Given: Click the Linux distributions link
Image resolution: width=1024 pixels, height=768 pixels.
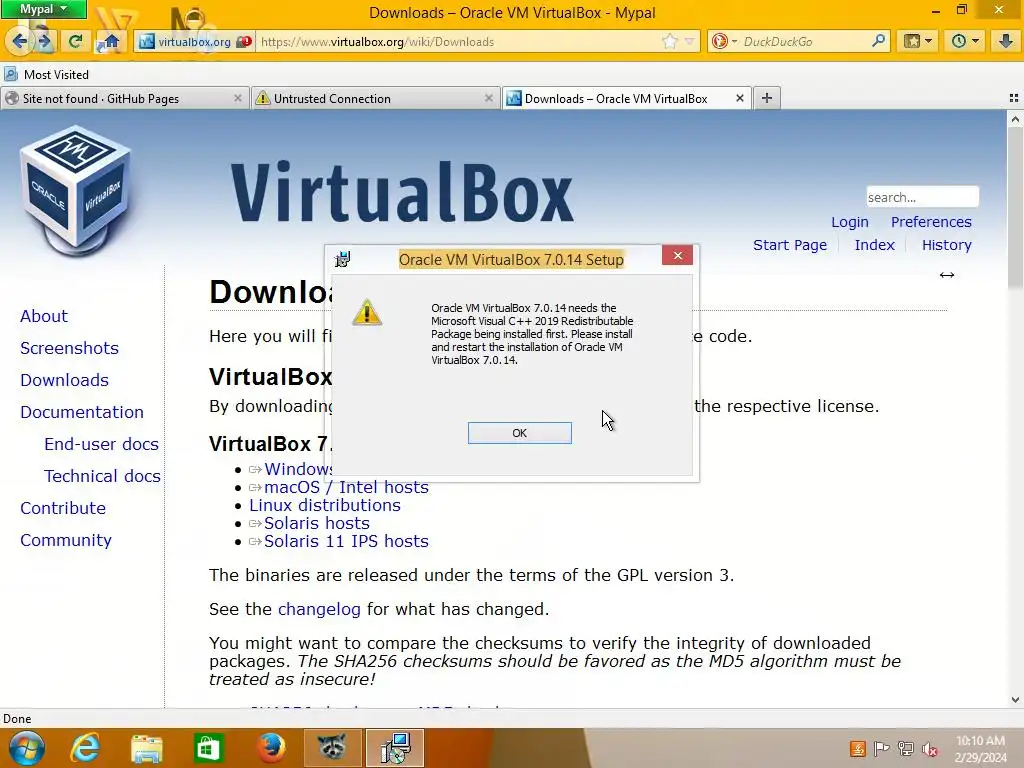Looking at the screenshot, I should coord(325,505).
